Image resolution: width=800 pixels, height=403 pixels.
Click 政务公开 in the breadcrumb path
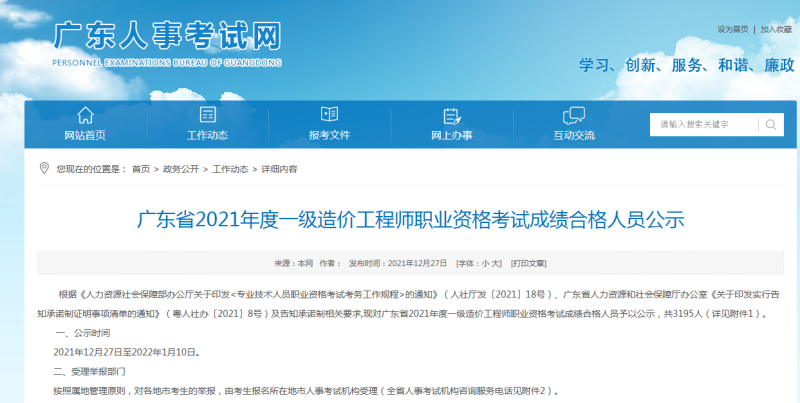coord(181,169)
